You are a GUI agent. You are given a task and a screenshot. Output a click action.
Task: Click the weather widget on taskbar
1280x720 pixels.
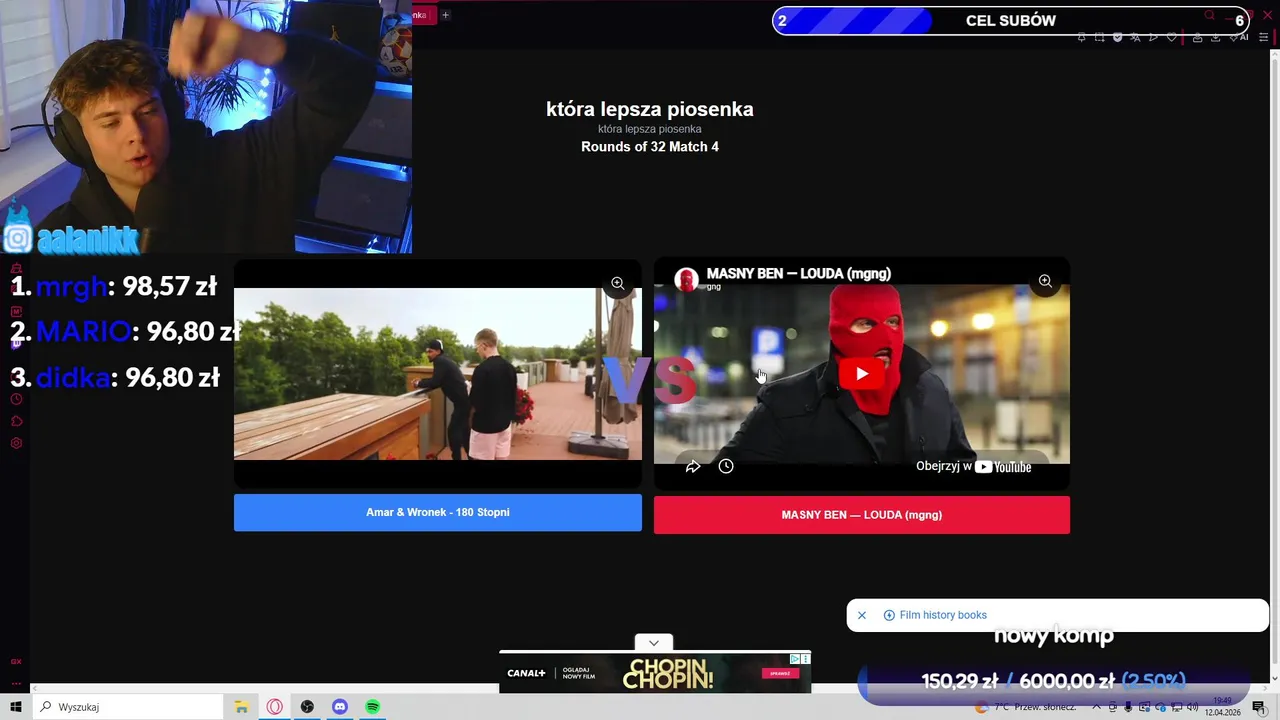pos(1025,707)
